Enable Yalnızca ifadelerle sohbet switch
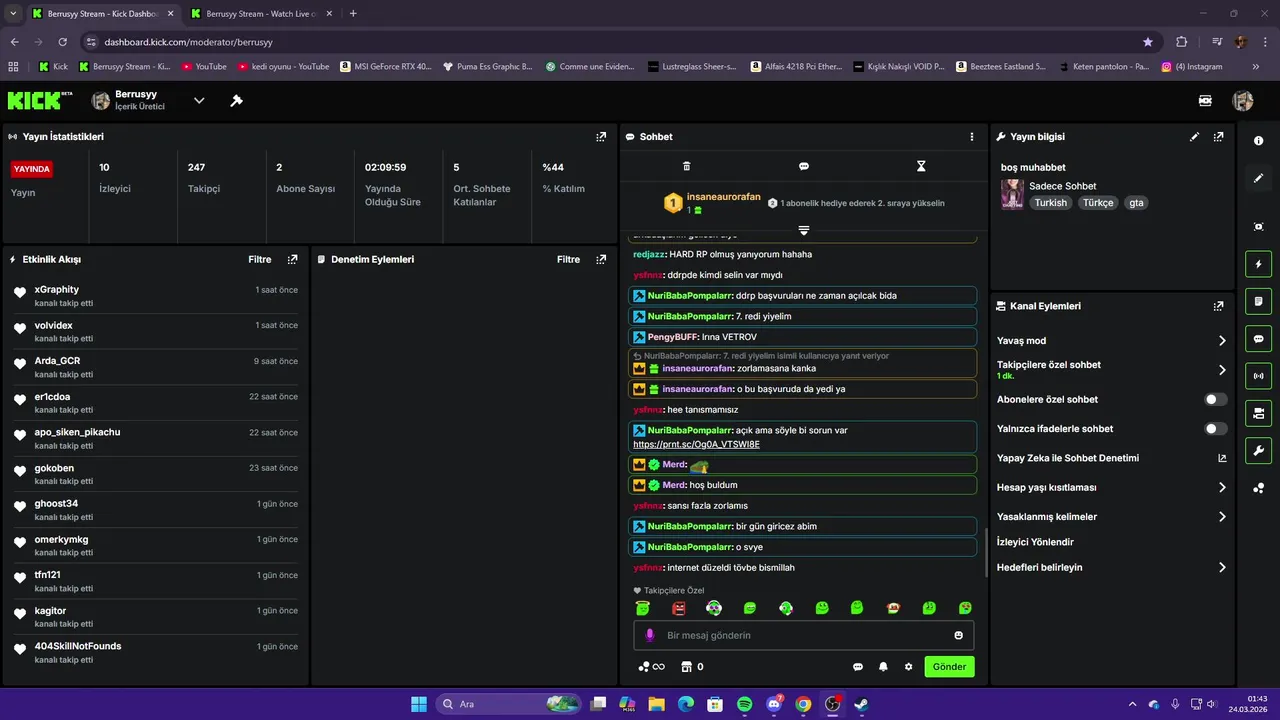 1215,429
